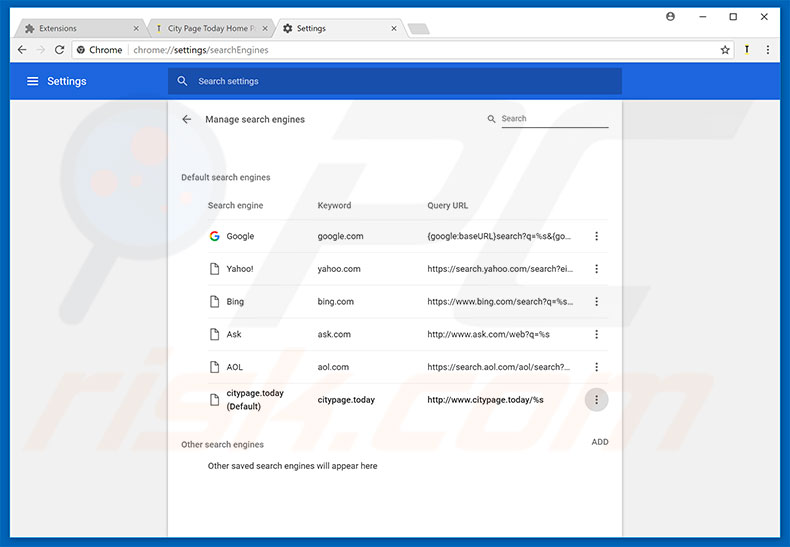Click the AOL query URL

pyautogui.click(x=498, y=367)
